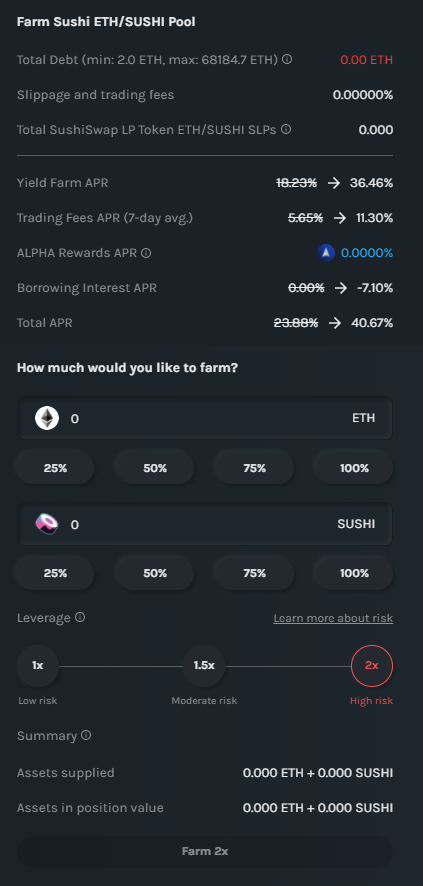Click the ALPHA token logo icon
423x886 pixels.
click(x=326, y=253)
